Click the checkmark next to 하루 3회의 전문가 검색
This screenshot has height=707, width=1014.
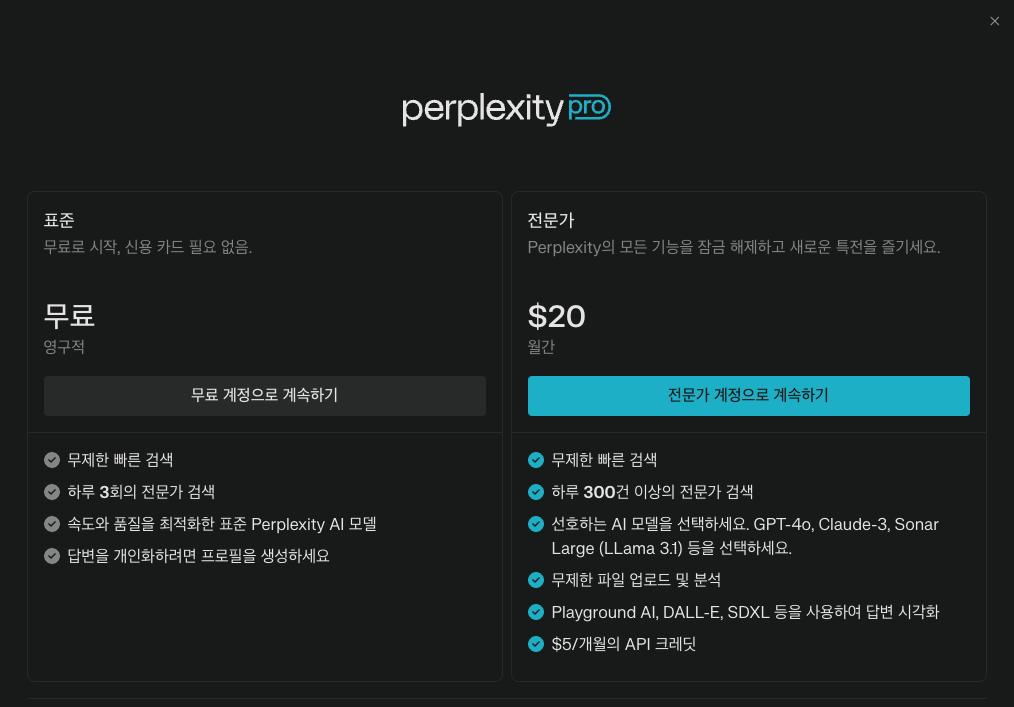click(51, 492)
